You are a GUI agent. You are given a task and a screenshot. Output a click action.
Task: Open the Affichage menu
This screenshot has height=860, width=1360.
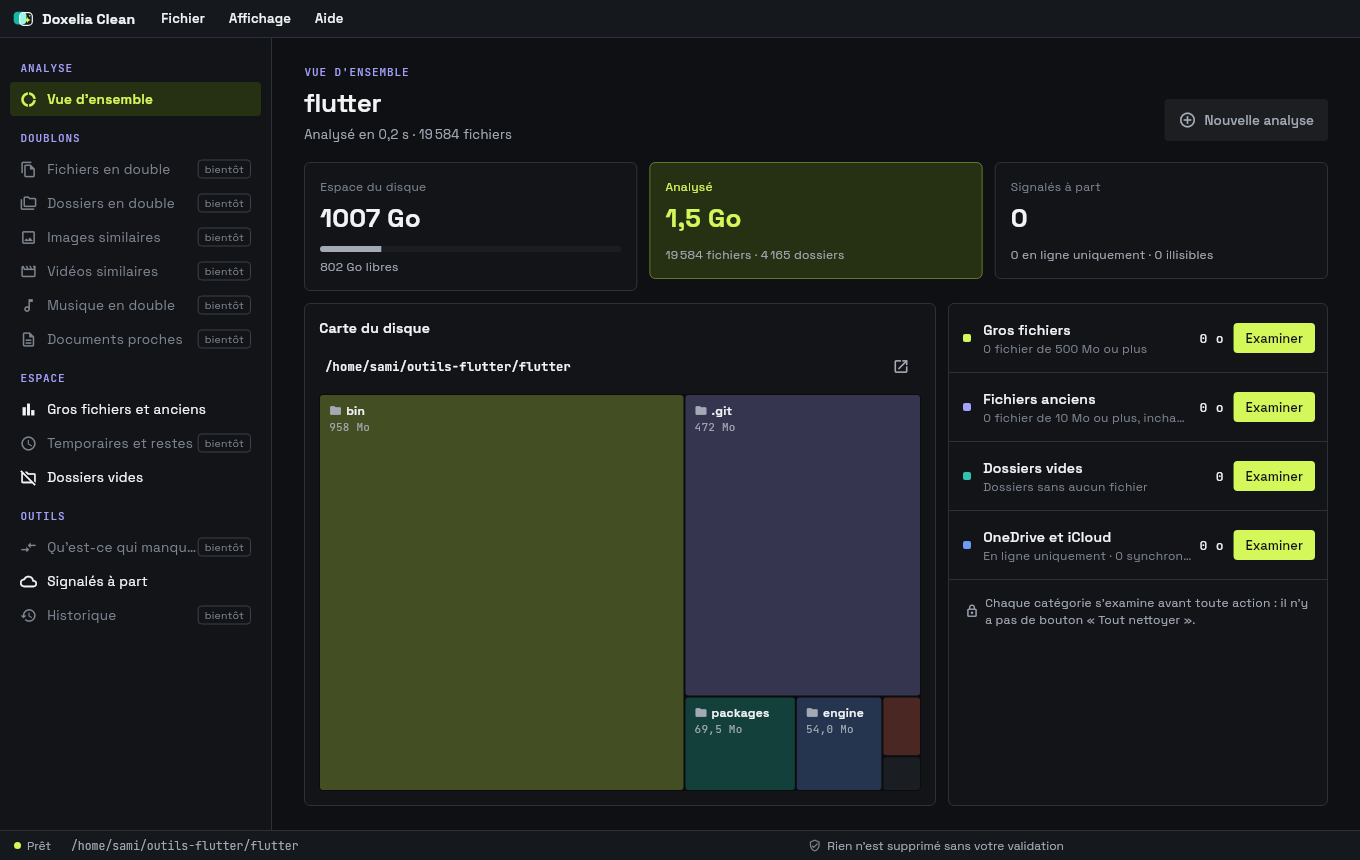[x=260, y=19]
